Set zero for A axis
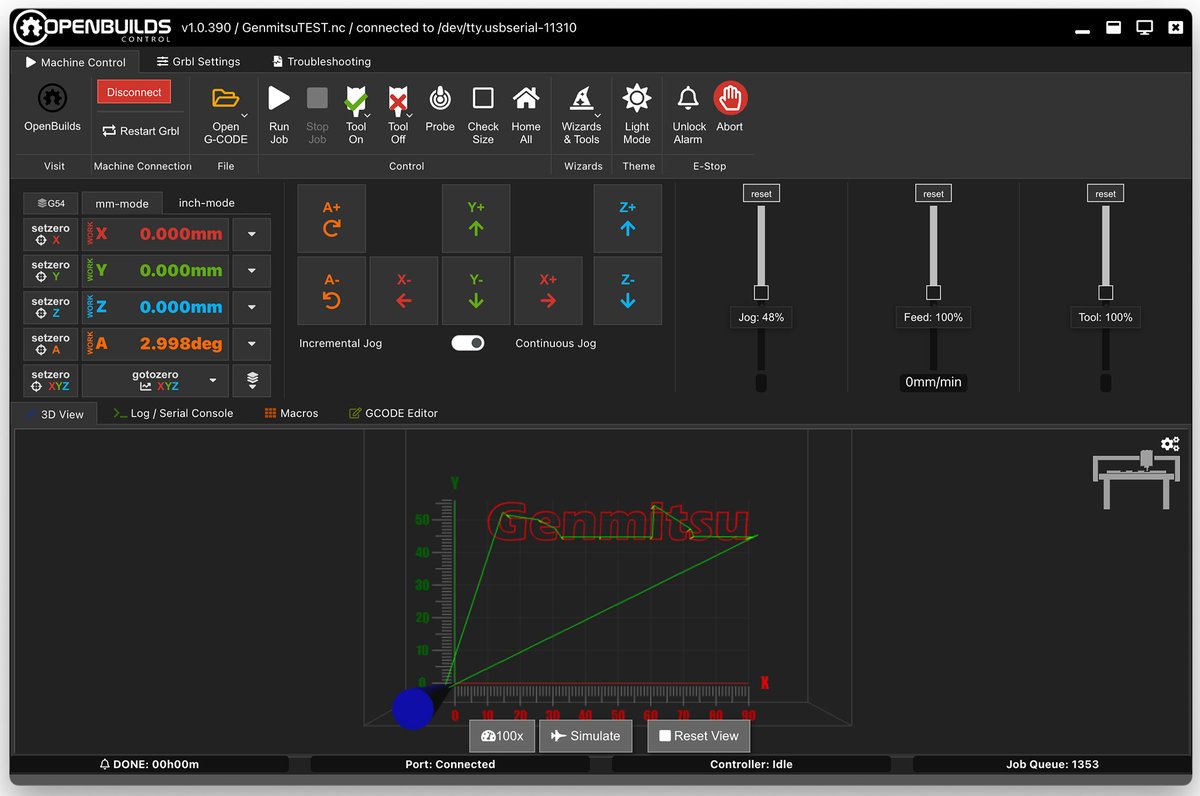 click(x=50, y=344)
